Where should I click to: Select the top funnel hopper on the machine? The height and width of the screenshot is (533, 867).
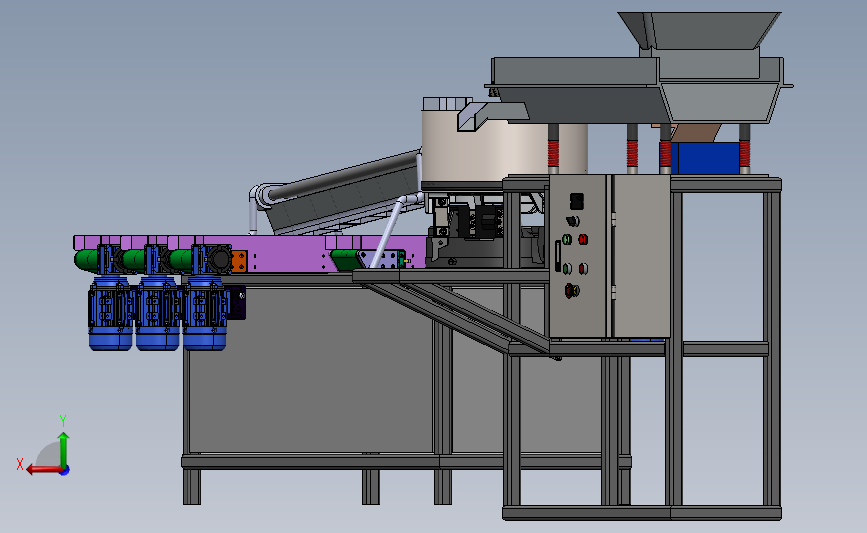click(700, 30)
